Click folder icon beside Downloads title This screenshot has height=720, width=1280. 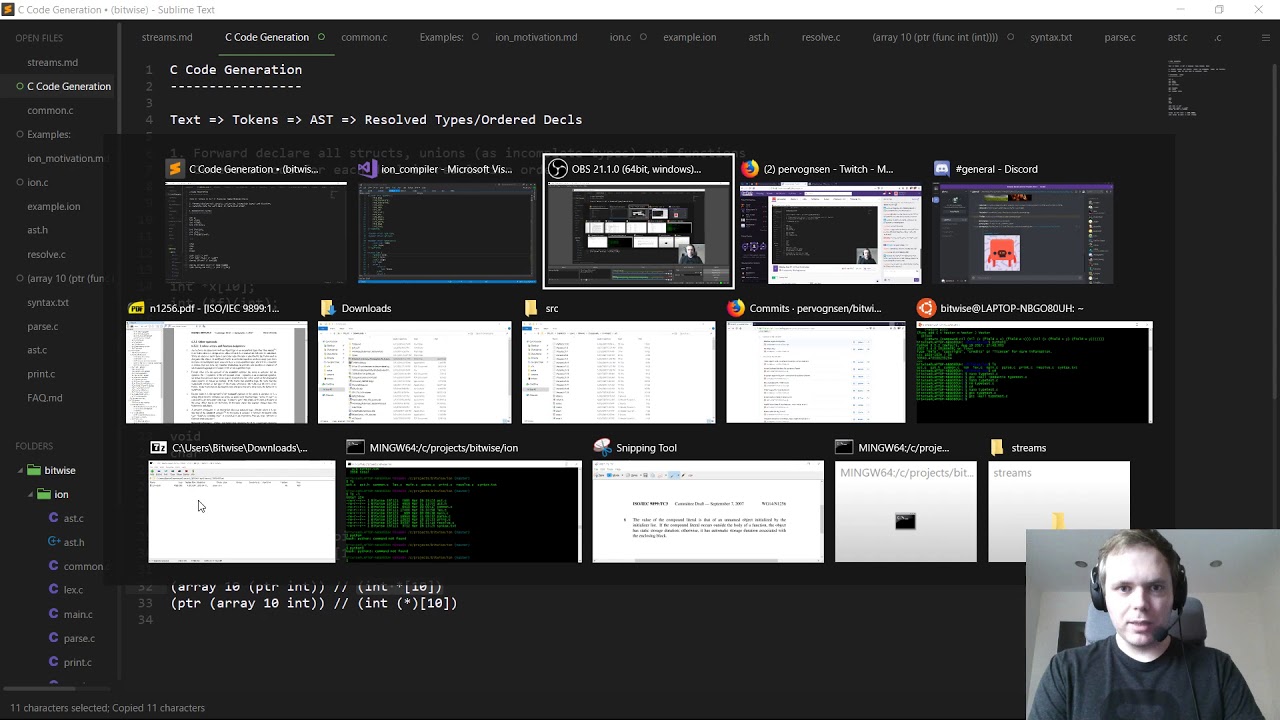328,308
